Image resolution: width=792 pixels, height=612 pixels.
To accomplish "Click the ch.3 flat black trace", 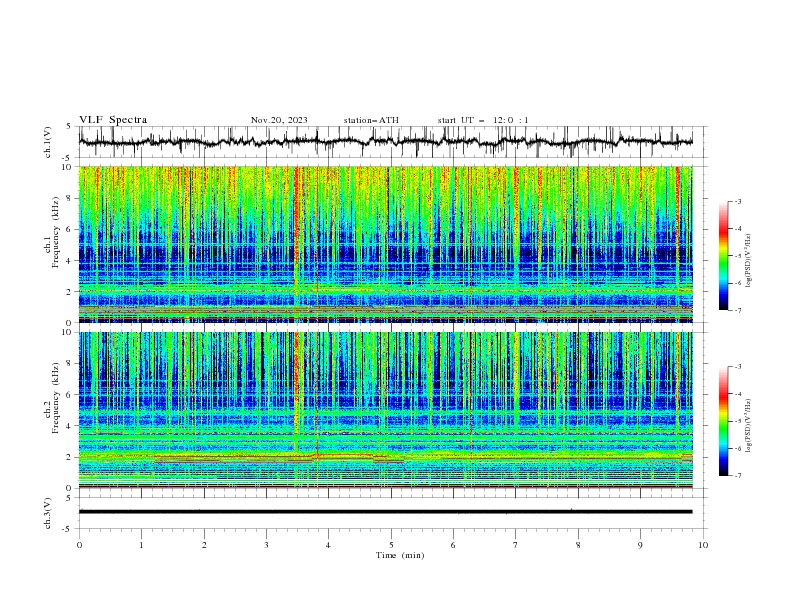I will pyautogui.click(x=385, y=512).
